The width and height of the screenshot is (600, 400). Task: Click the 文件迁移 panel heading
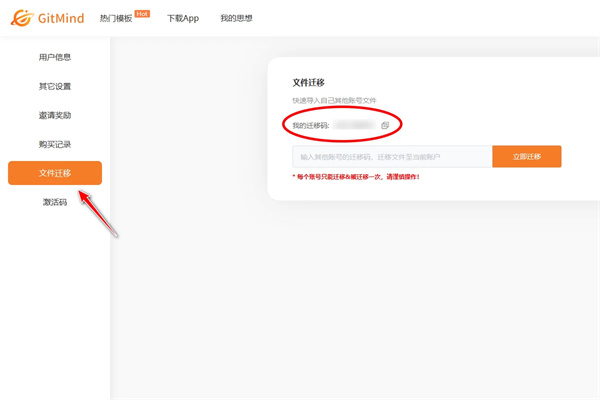pyautogui.click(x=308, y=83)
